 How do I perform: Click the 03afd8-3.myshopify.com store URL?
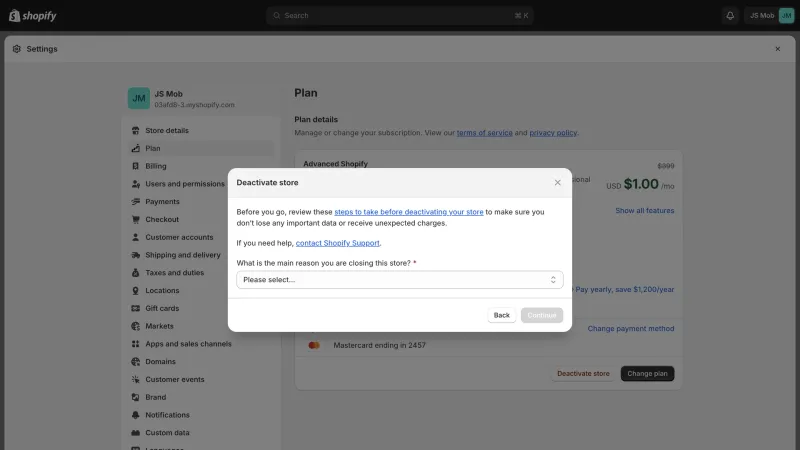coord(194,105)
